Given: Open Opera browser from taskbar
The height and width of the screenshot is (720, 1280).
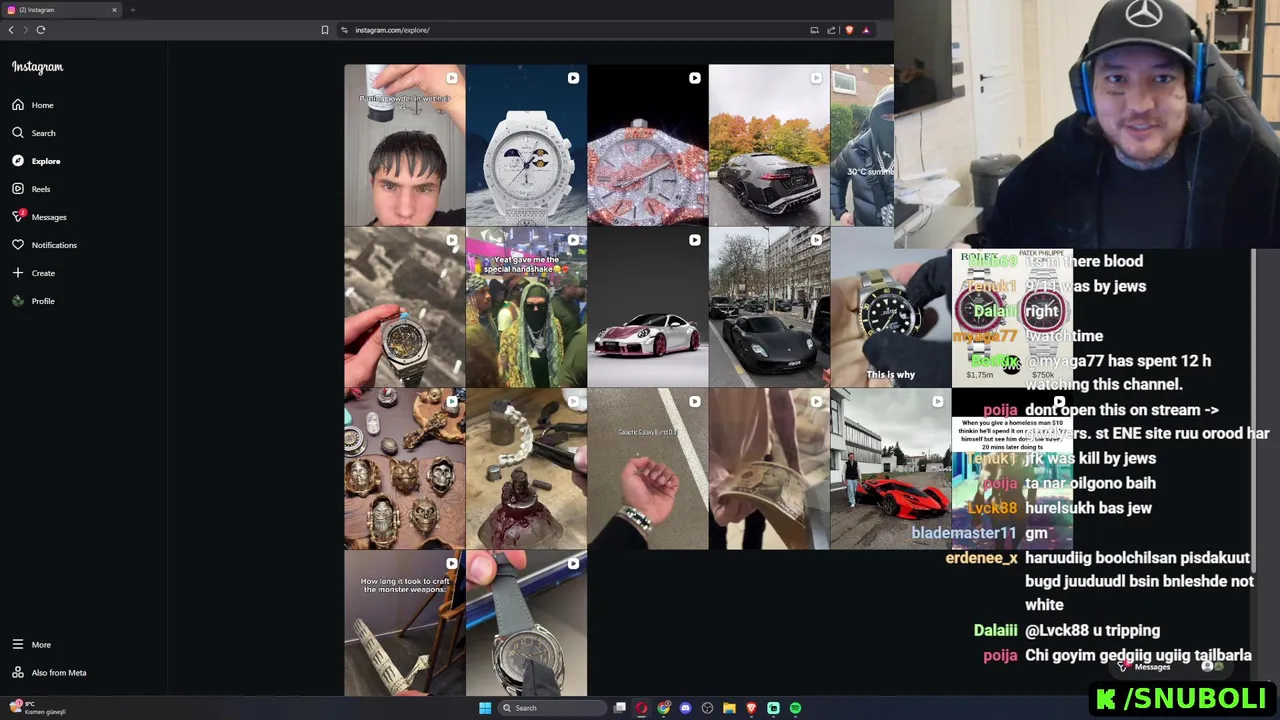Looking at the screenshot, I should [x=642, y=708].
